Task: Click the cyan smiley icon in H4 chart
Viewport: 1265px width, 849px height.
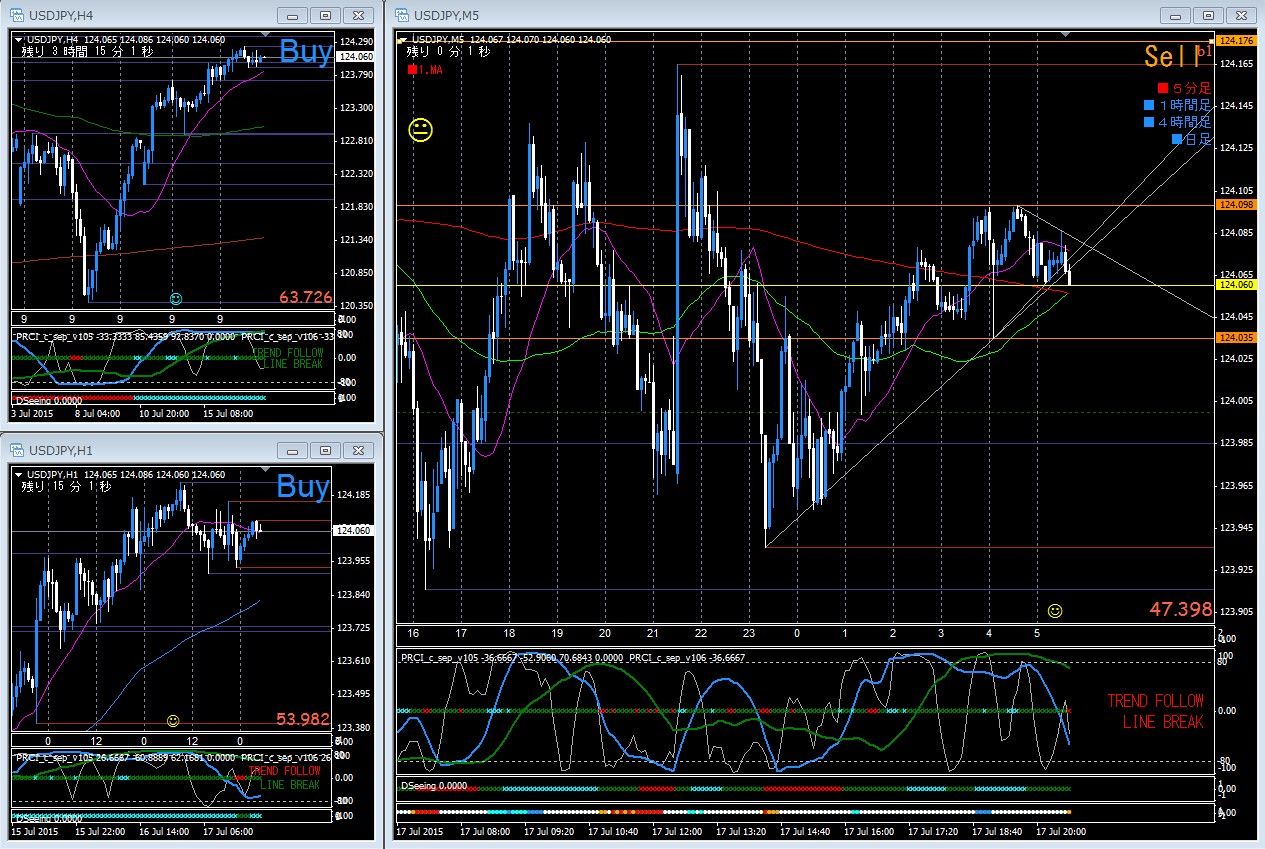Action: [176, 298]
